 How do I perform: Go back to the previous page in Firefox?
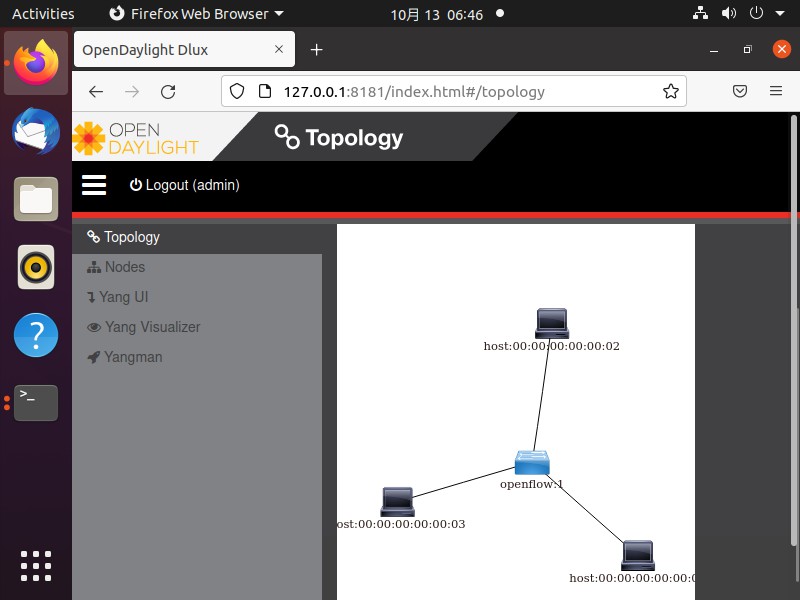96,92
